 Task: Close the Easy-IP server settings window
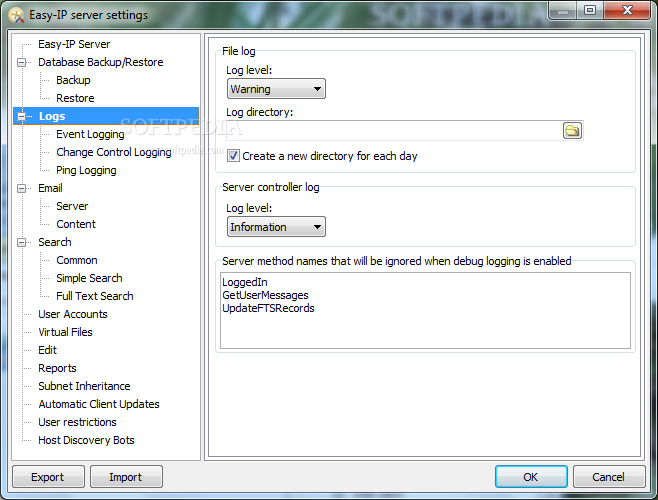point(627,10)
